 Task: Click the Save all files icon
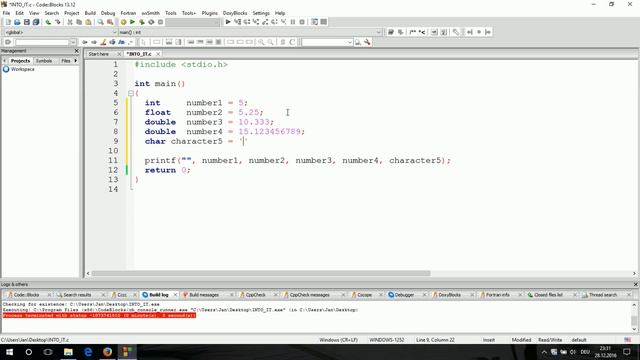(x=36, y=22)
